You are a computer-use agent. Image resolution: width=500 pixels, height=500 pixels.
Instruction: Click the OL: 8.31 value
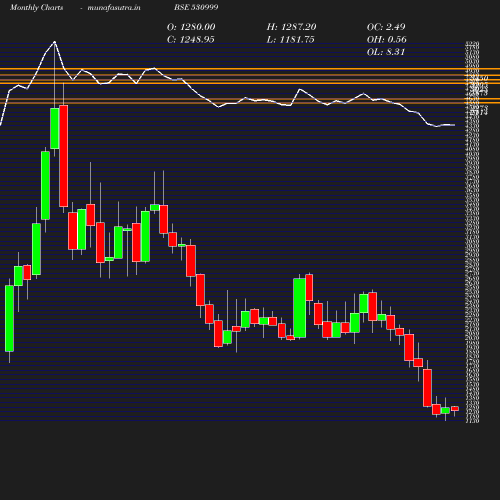click(386, 52)
